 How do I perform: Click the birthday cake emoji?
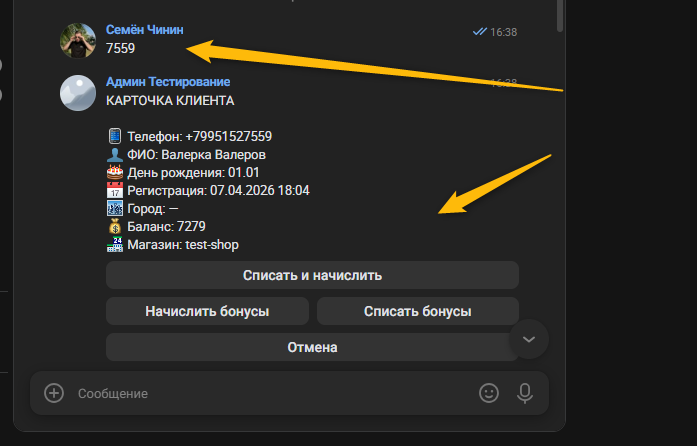pos(115,172)
